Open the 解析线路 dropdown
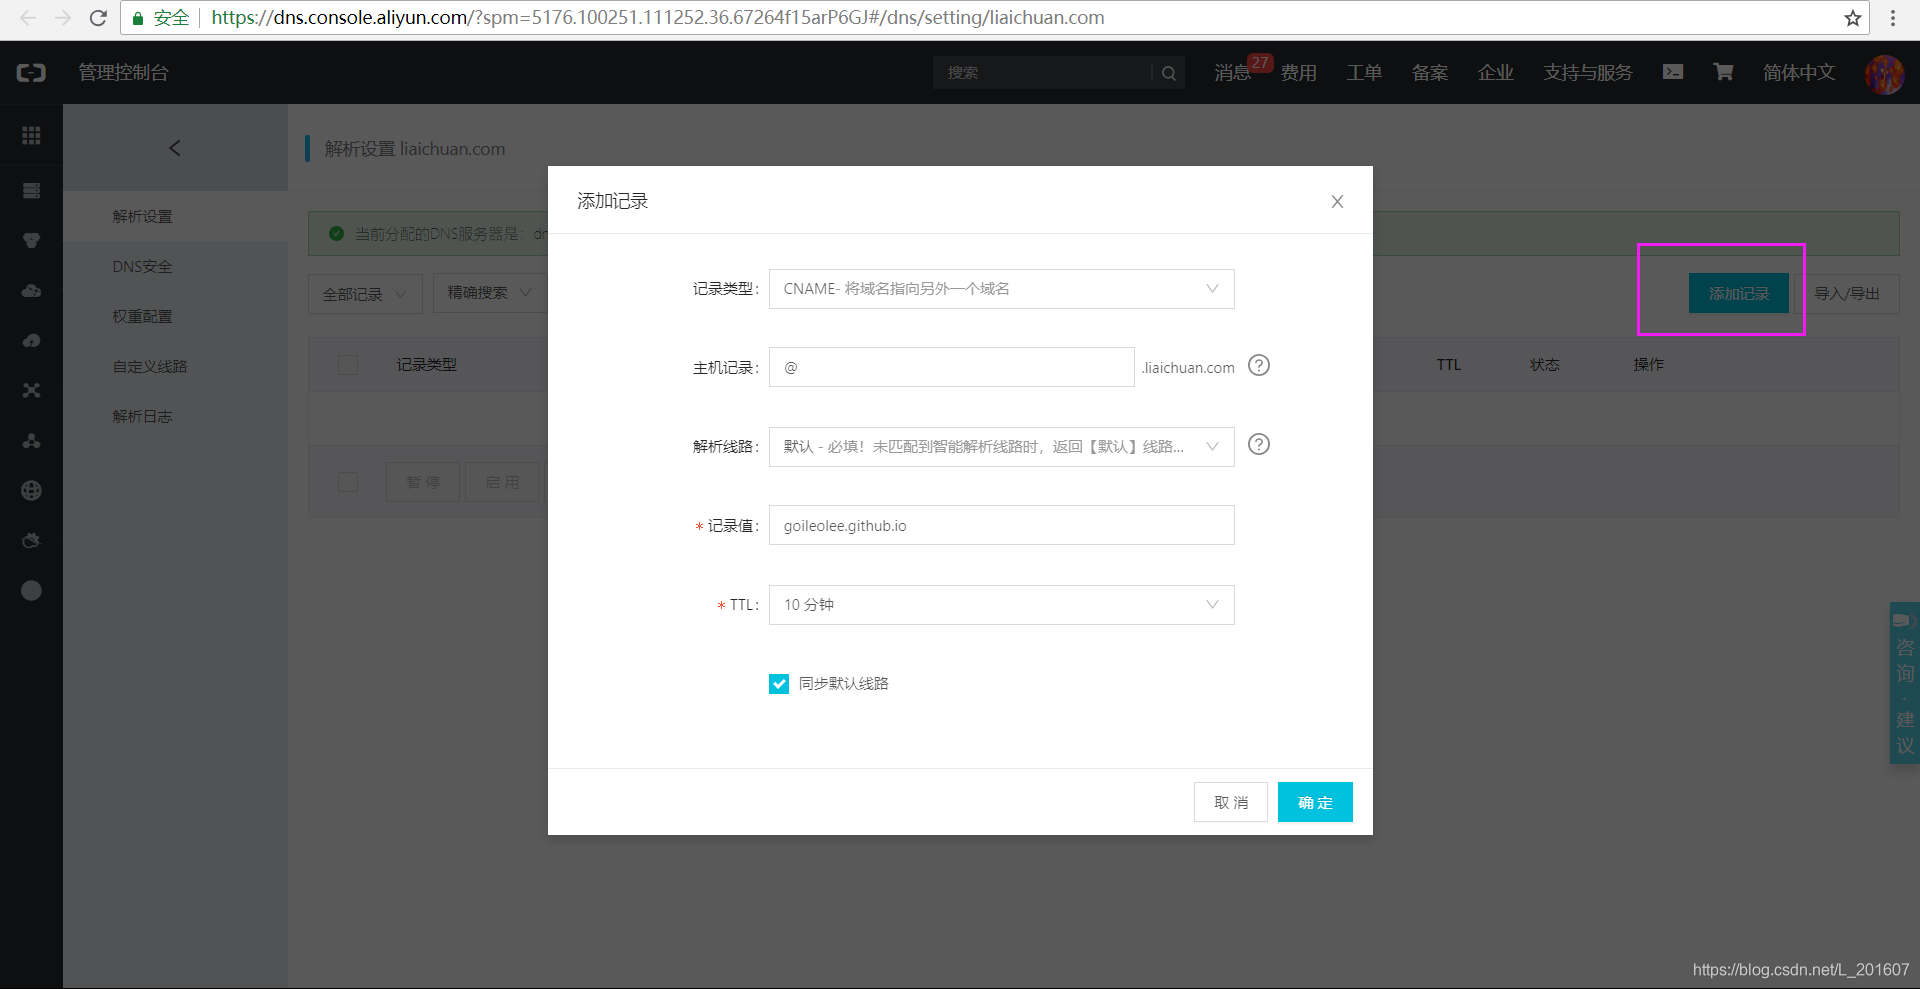Image resolution: width=1920 pixels, height=989 pixels. [x=1001, y=447]
